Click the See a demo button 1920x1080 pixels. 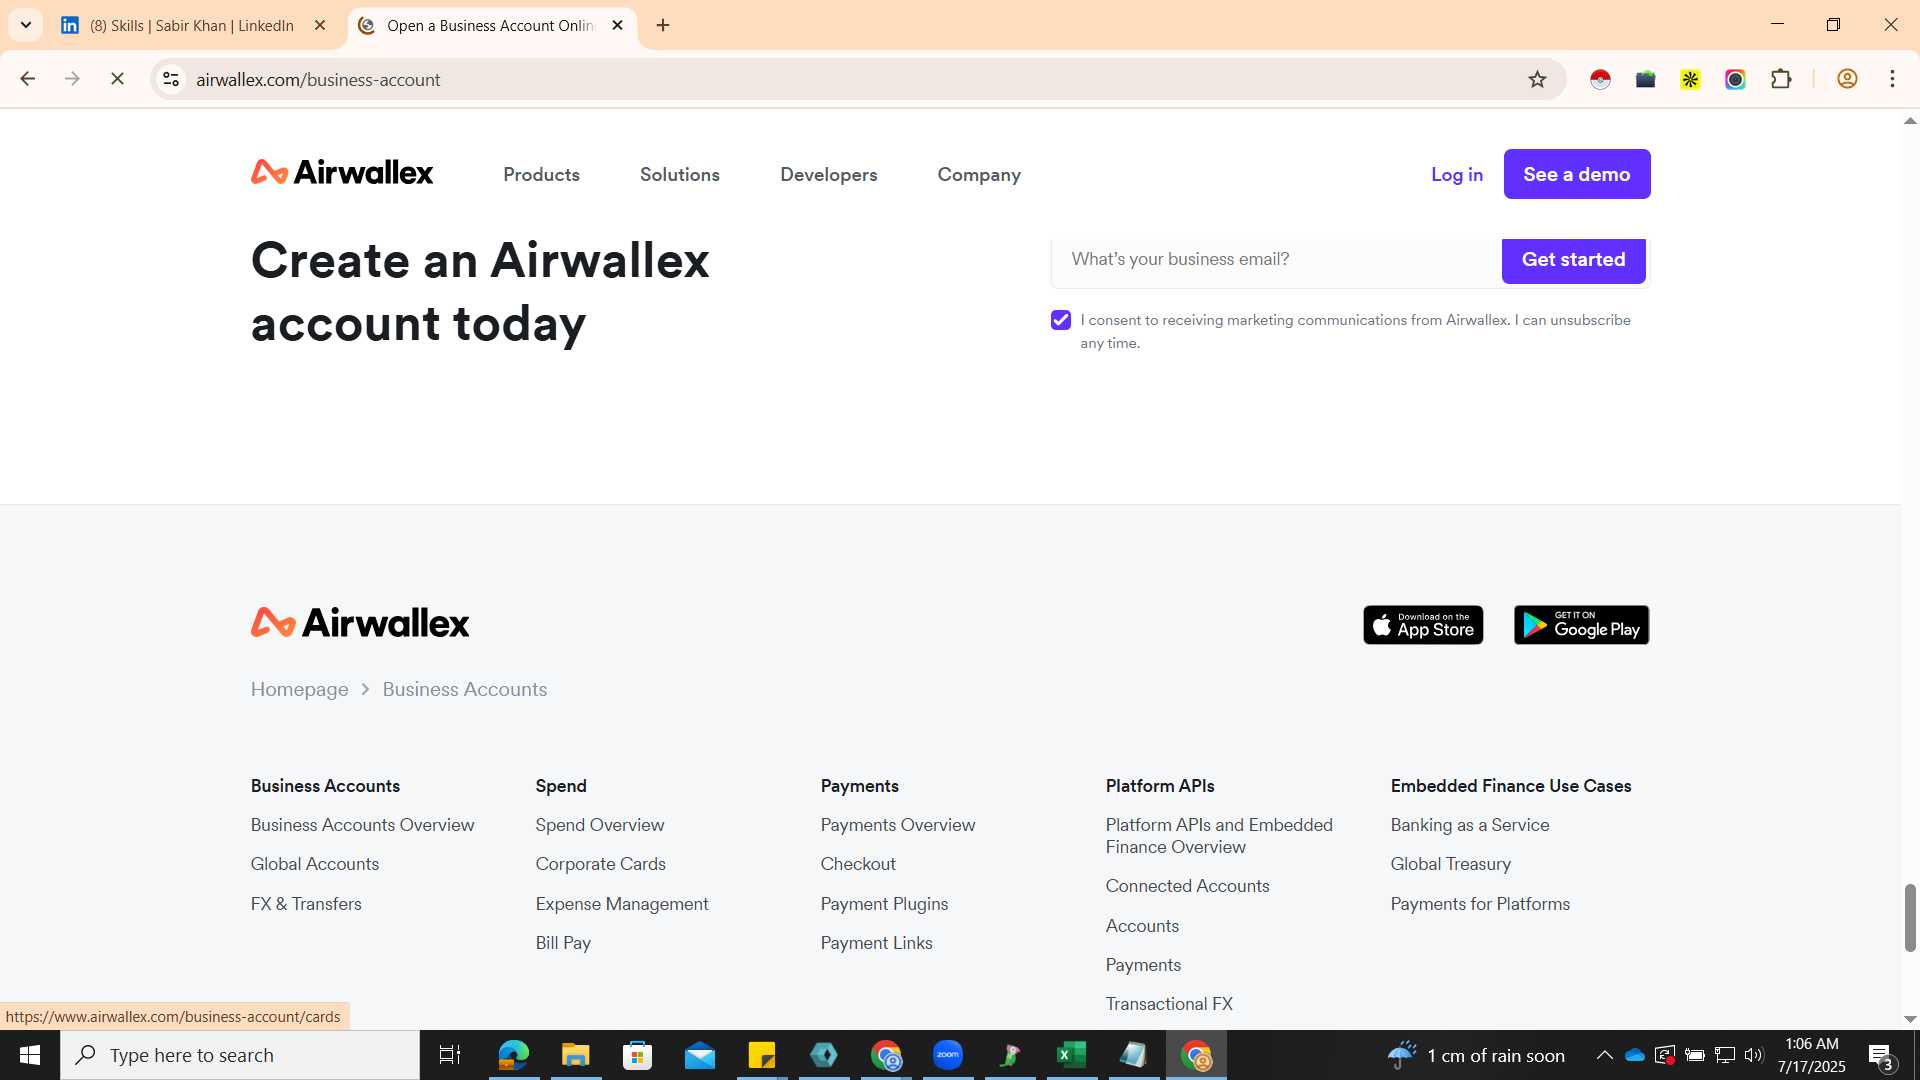[x=1577, y=174]
